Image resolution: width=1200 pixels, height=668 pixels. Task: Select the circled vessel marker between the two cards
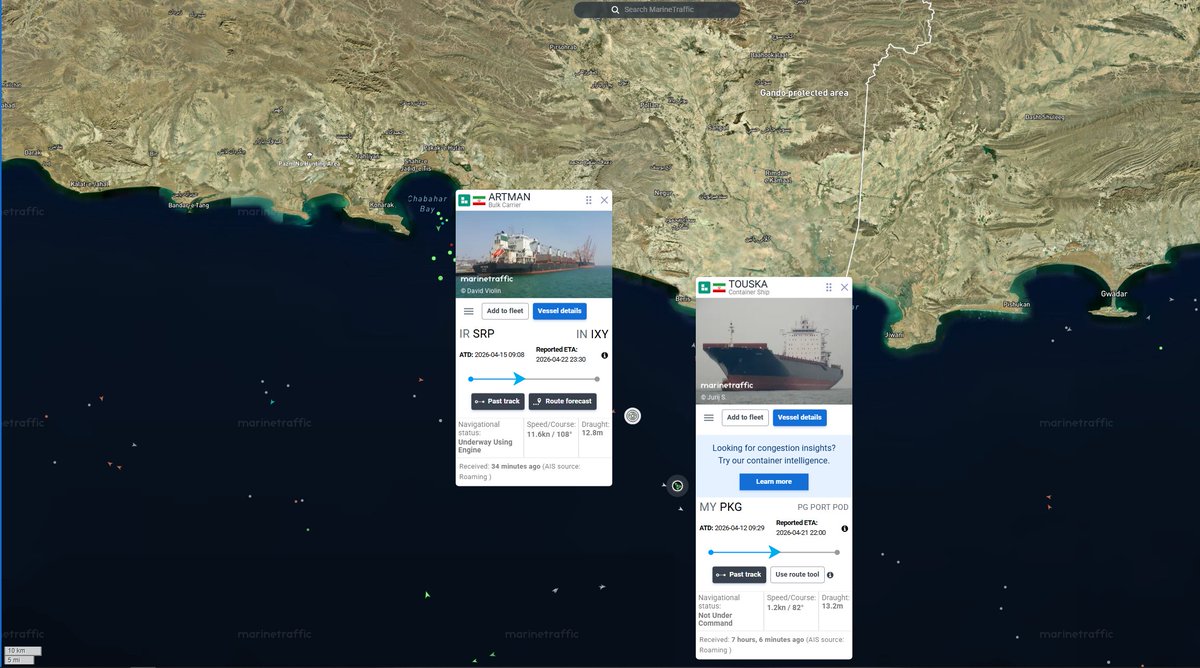click(x=632, y=416)
